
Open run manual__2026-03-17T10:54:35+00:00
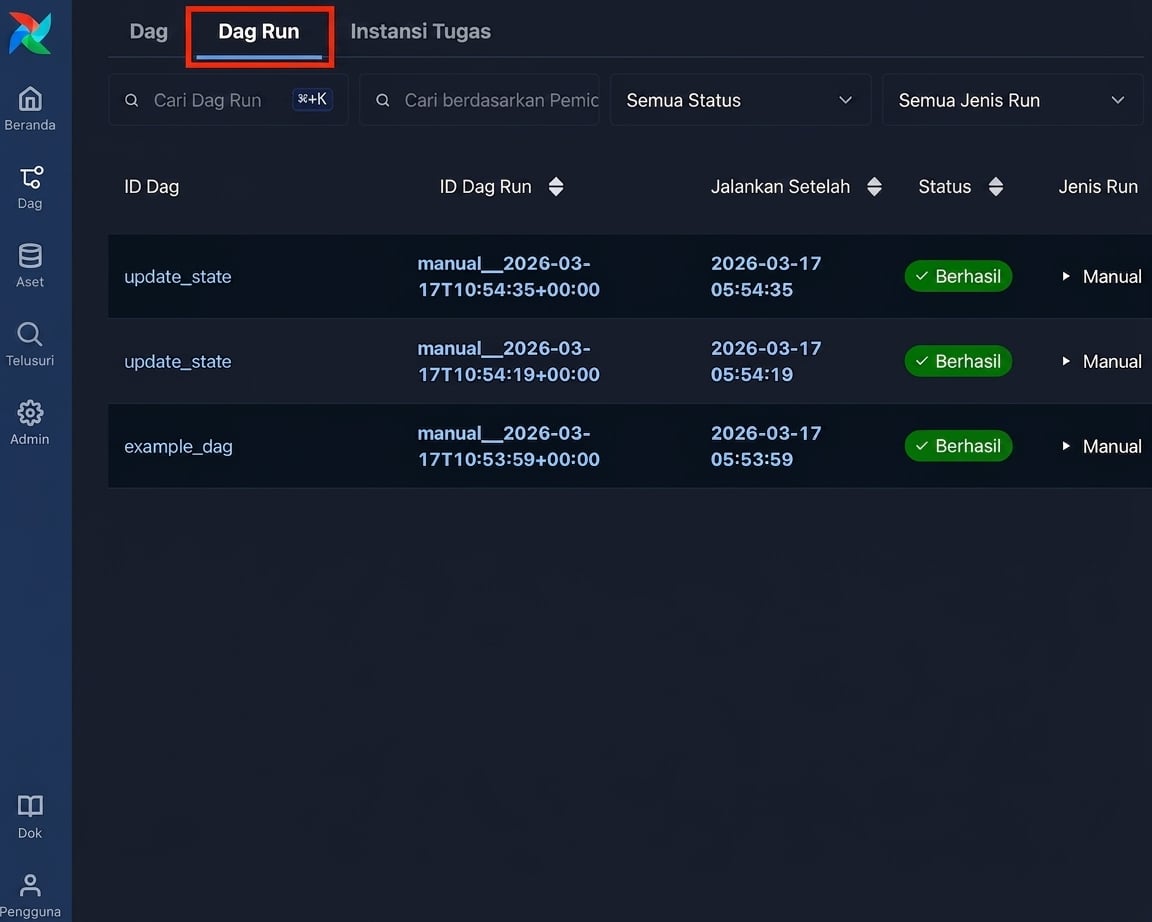(508, 276)
